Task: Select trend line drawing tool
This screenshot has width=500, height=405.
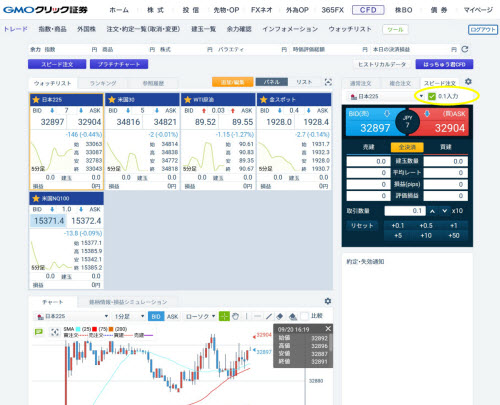Action: pyautogui.click(x=269, y=316)
